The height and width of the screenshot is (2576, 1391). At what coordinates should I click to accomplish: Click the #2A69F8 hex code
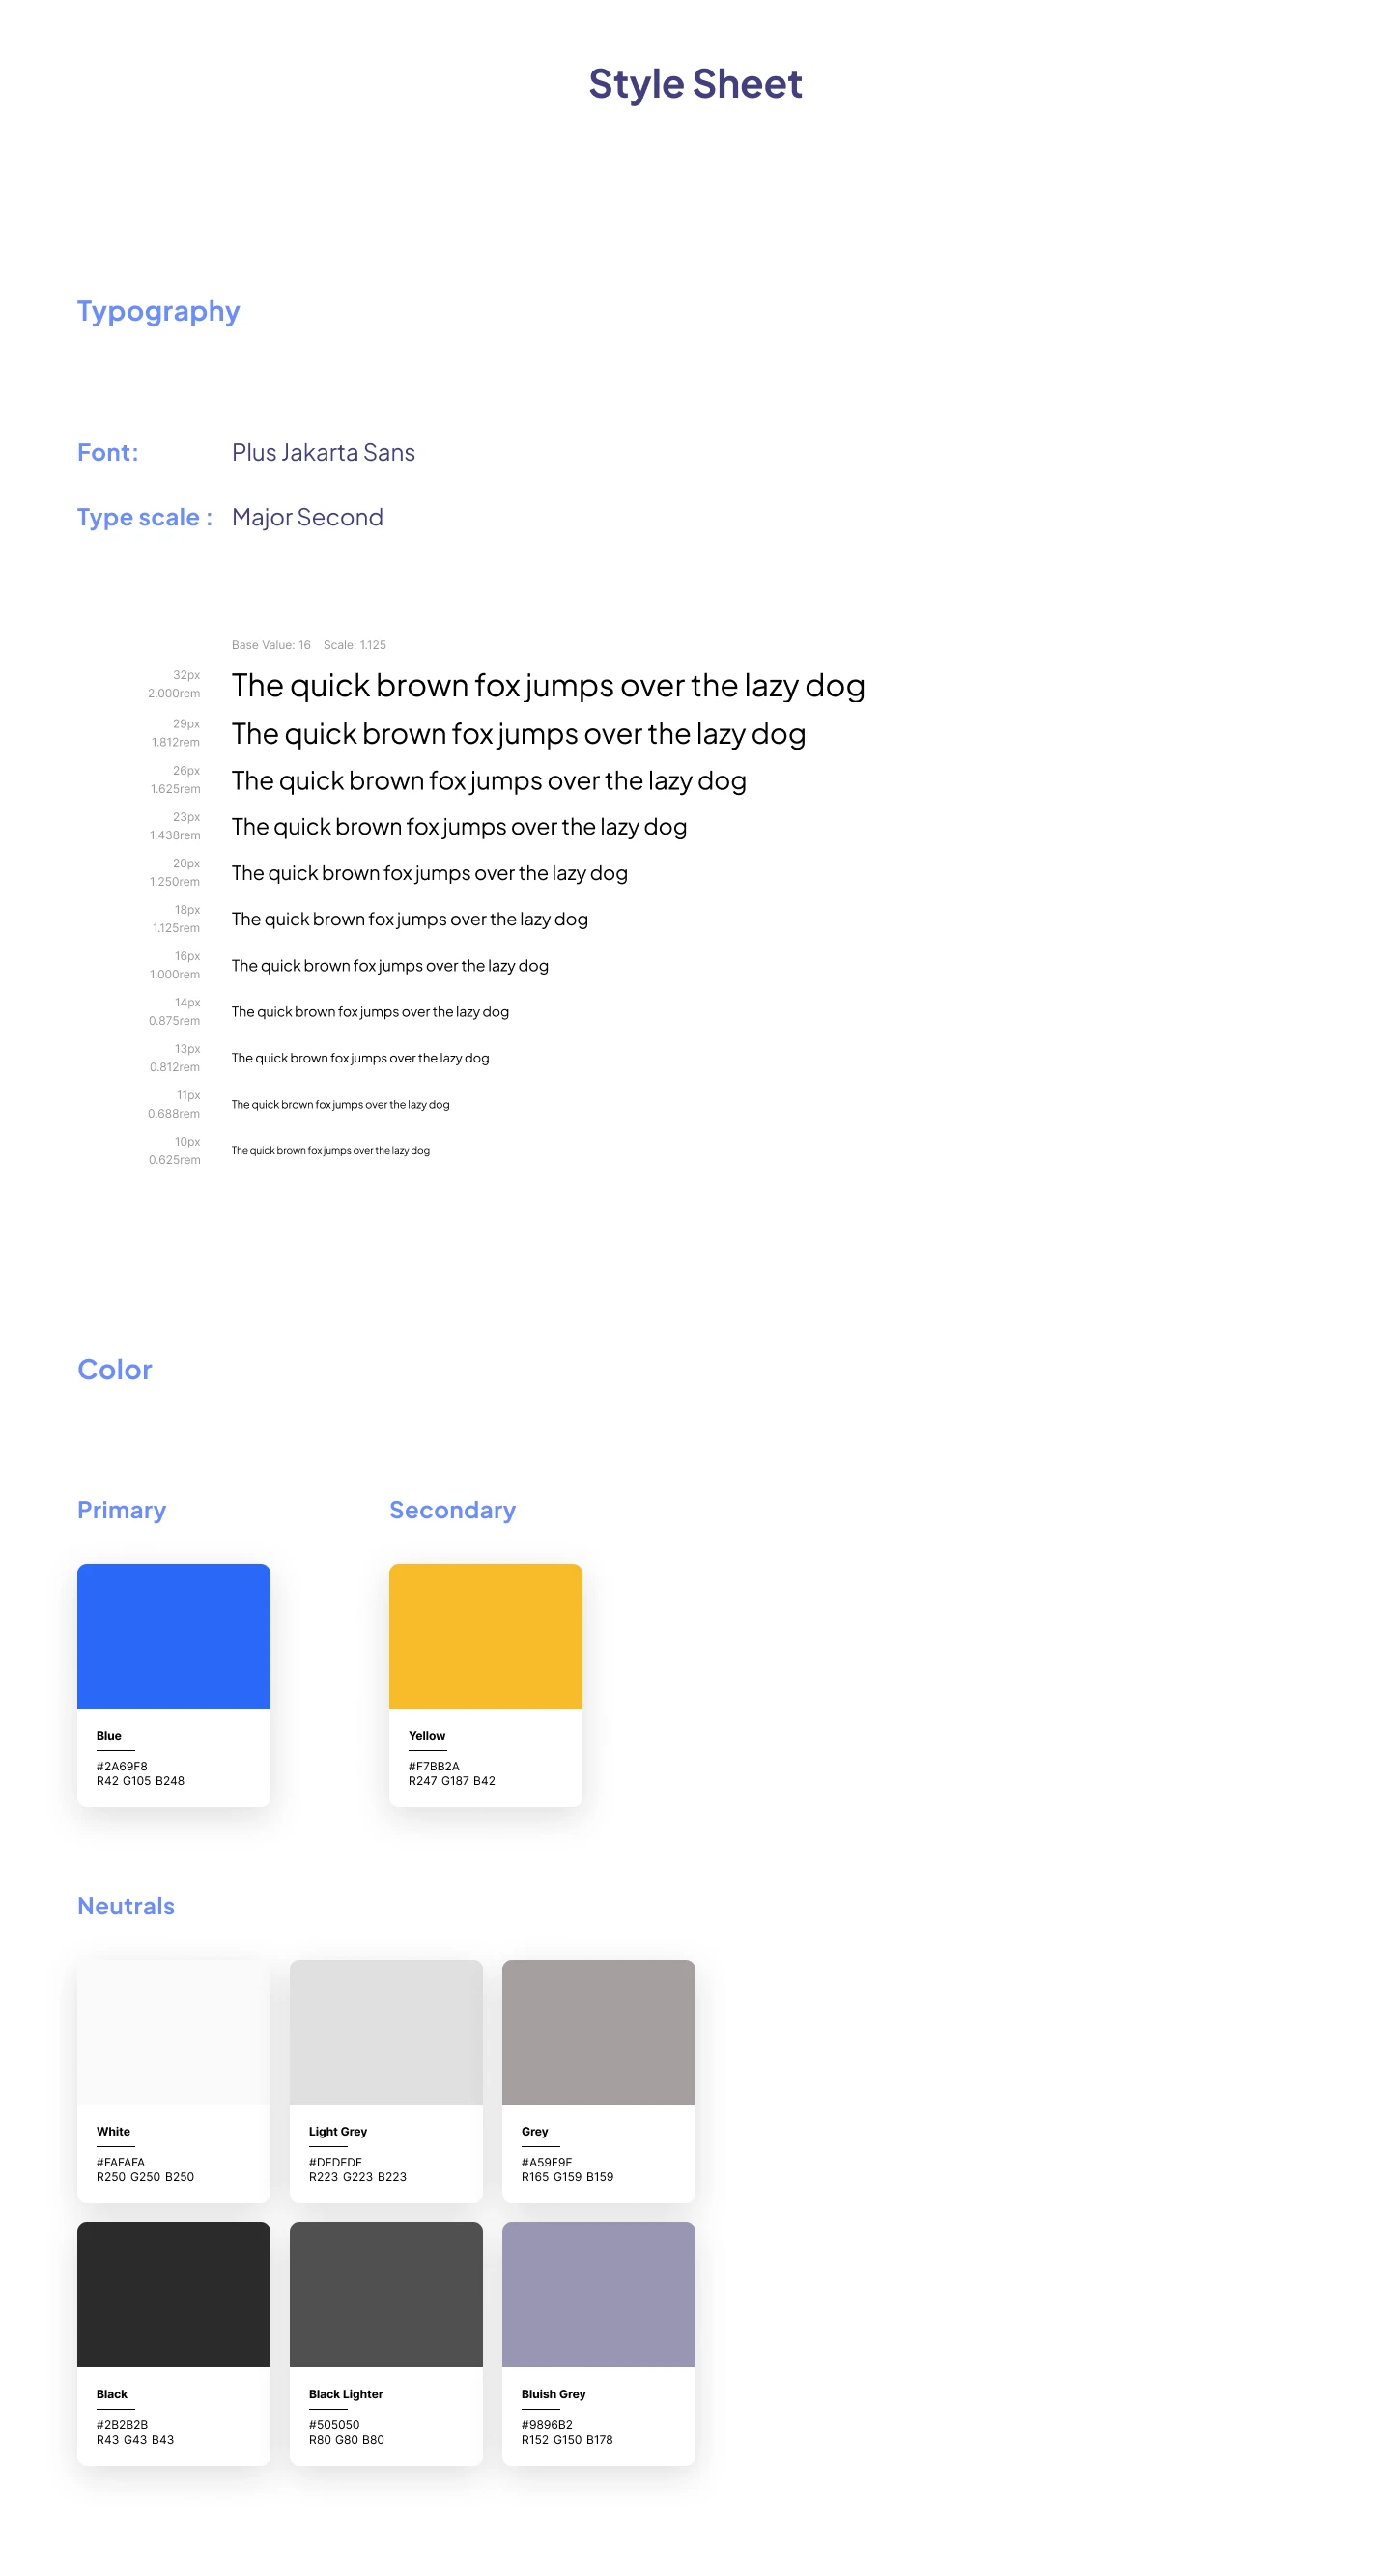click(x=122, y=1766)
